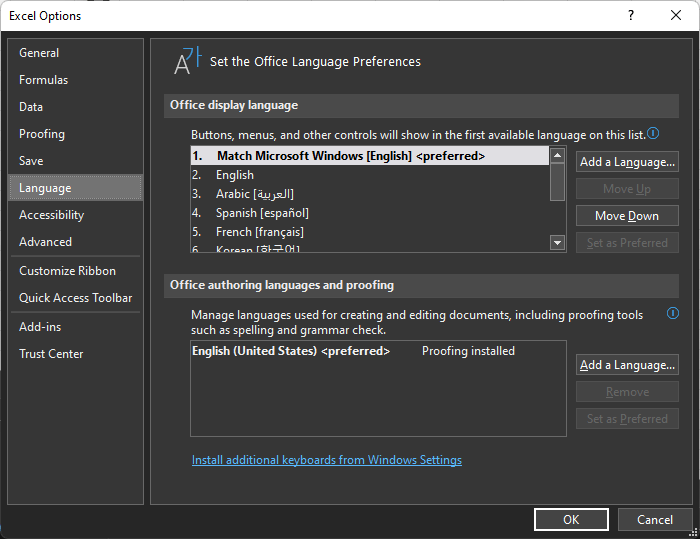Select the Arabic display language row
This screenshot has width=700, height=539.
pos(370,194)
